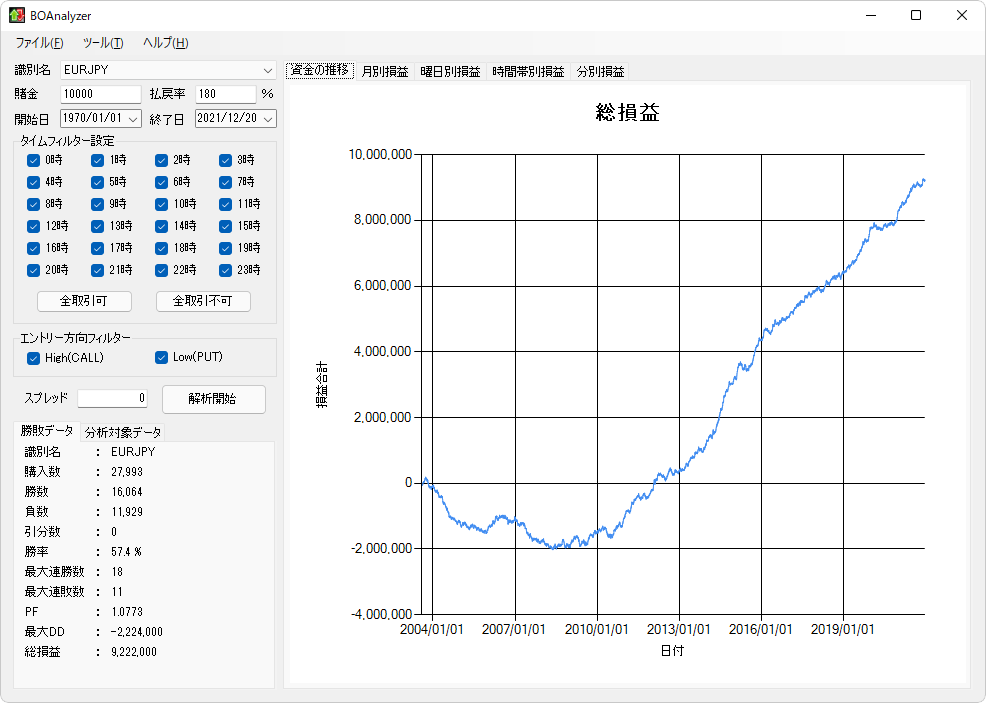This screenshot has height=703, width=986.
Task: Click the 勝数 value 16,064
Action: coord(127,492)
